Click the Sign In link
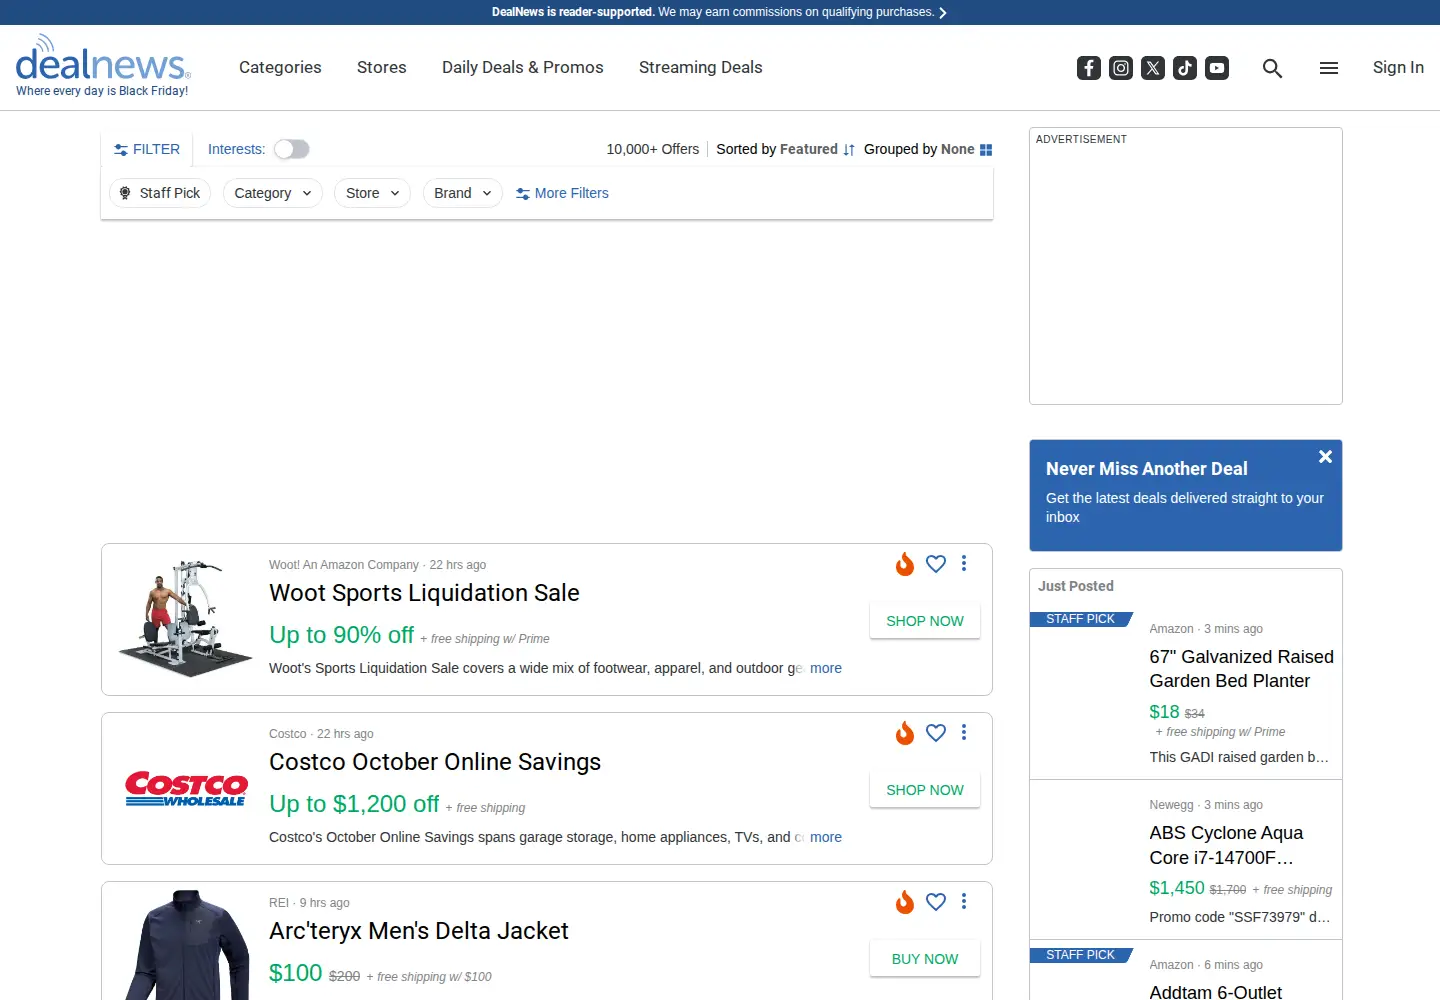The height and width of the screenshot is (1000, 1440). [1398, 67]
